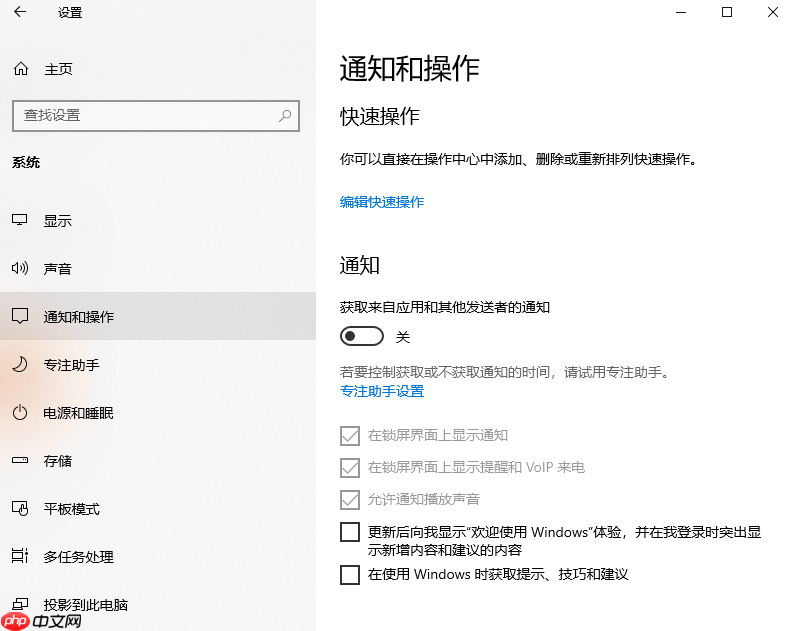Click the 系统 section heading
The height and width of the screenshot is (631, 794).
click(x=26, y=162)
